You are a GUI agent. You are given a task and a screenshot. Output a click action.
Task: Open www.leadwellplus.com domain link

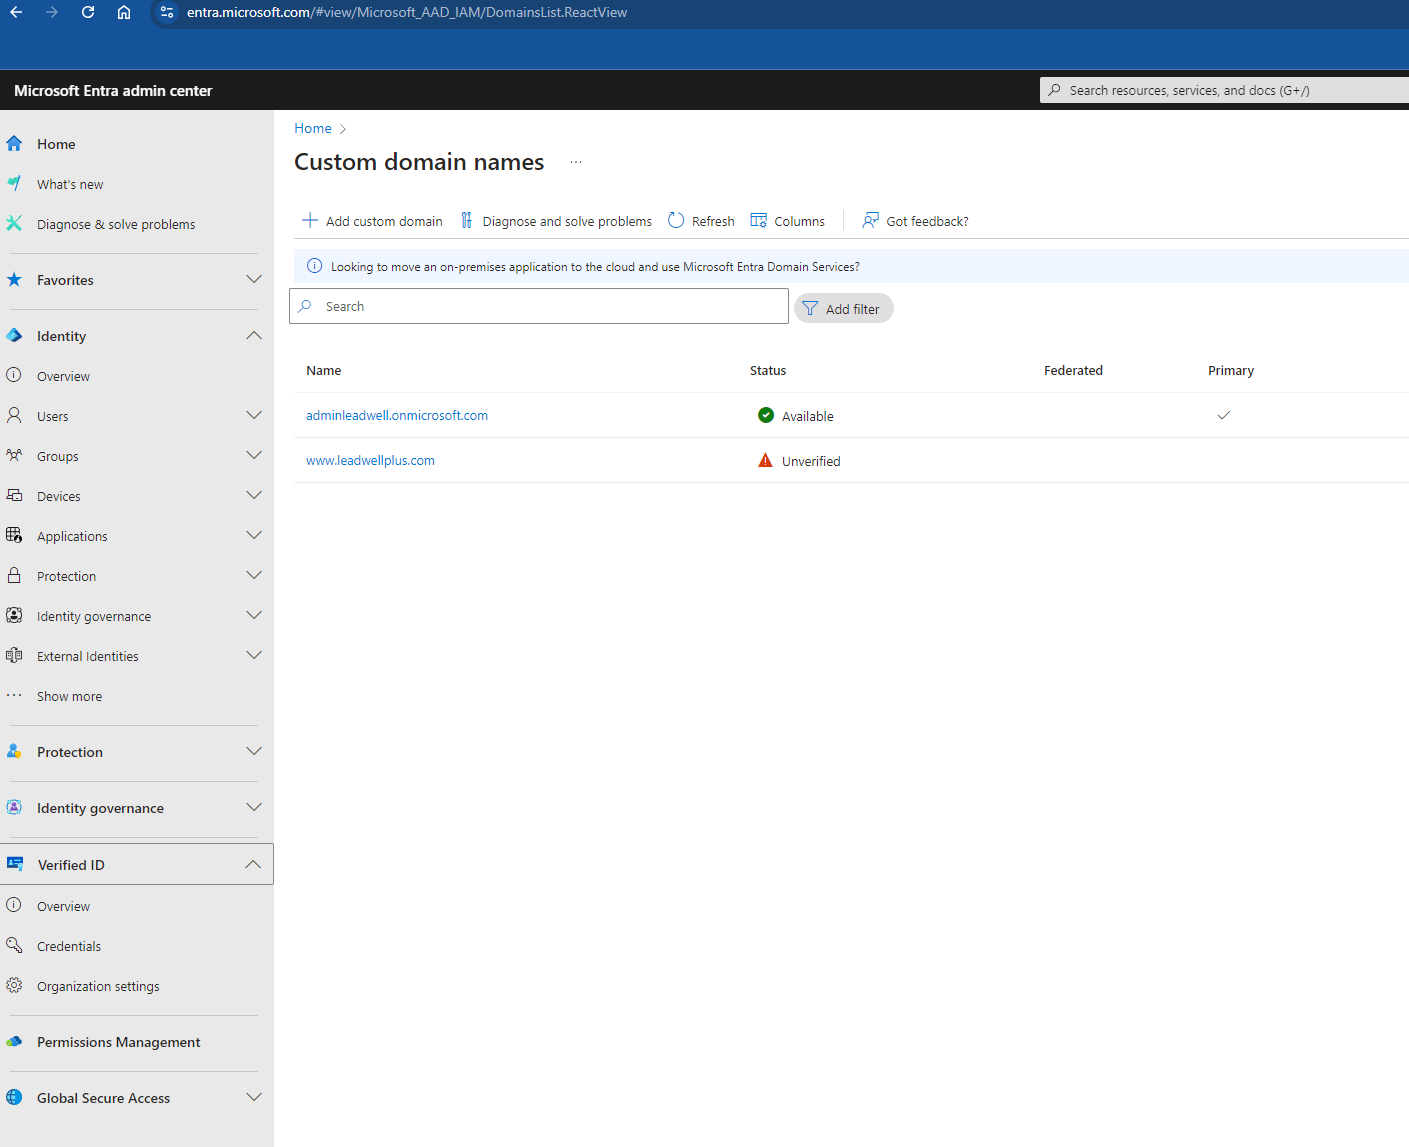(x=370, y=460)
